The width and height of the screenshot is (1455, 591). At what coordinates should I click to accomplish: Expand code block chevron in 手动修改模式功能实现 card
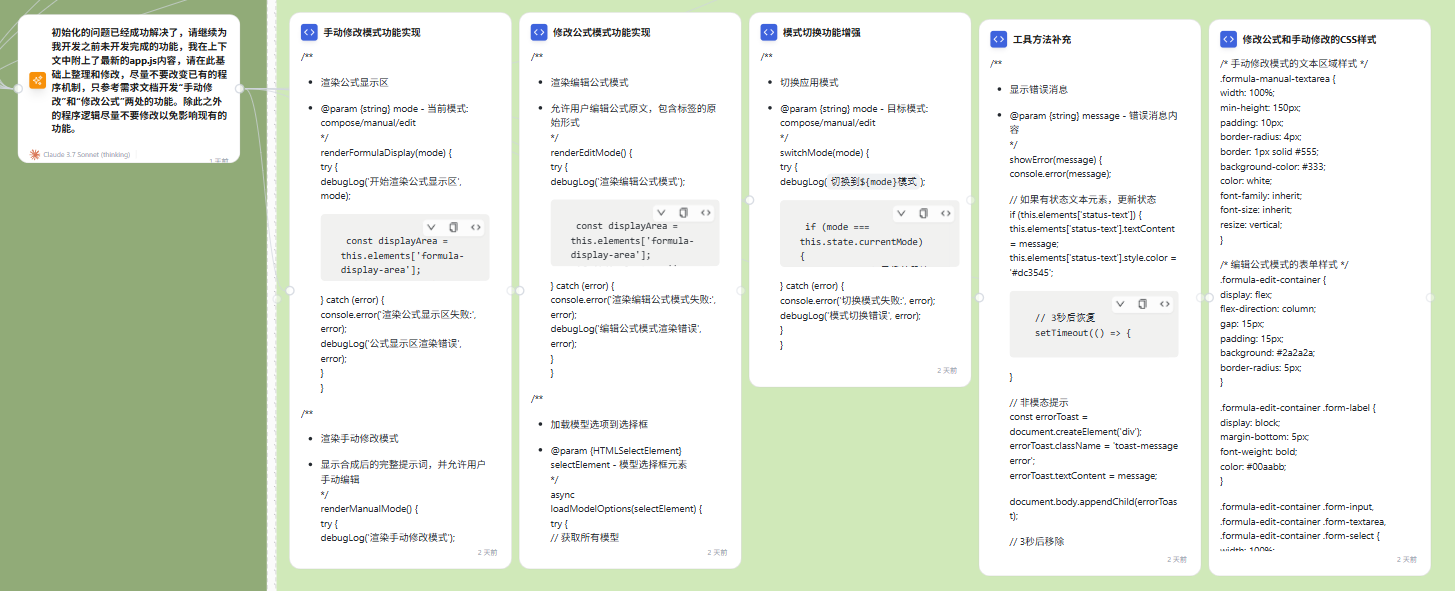tap(431, 227)
